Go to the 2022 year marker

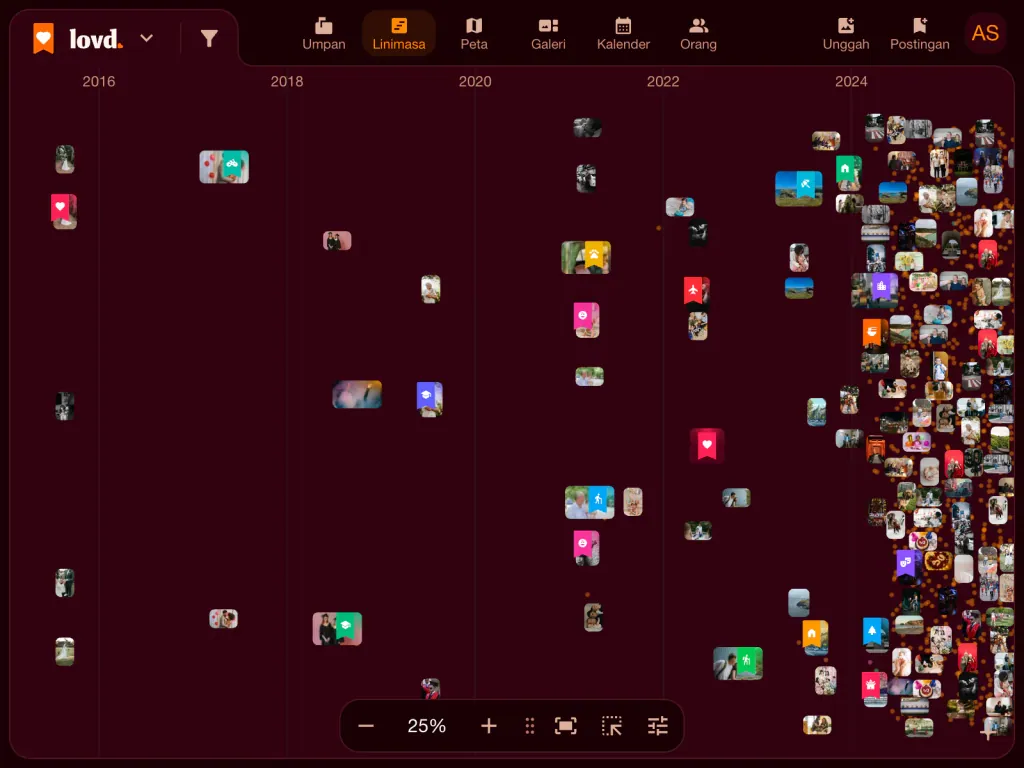point(663,82)
